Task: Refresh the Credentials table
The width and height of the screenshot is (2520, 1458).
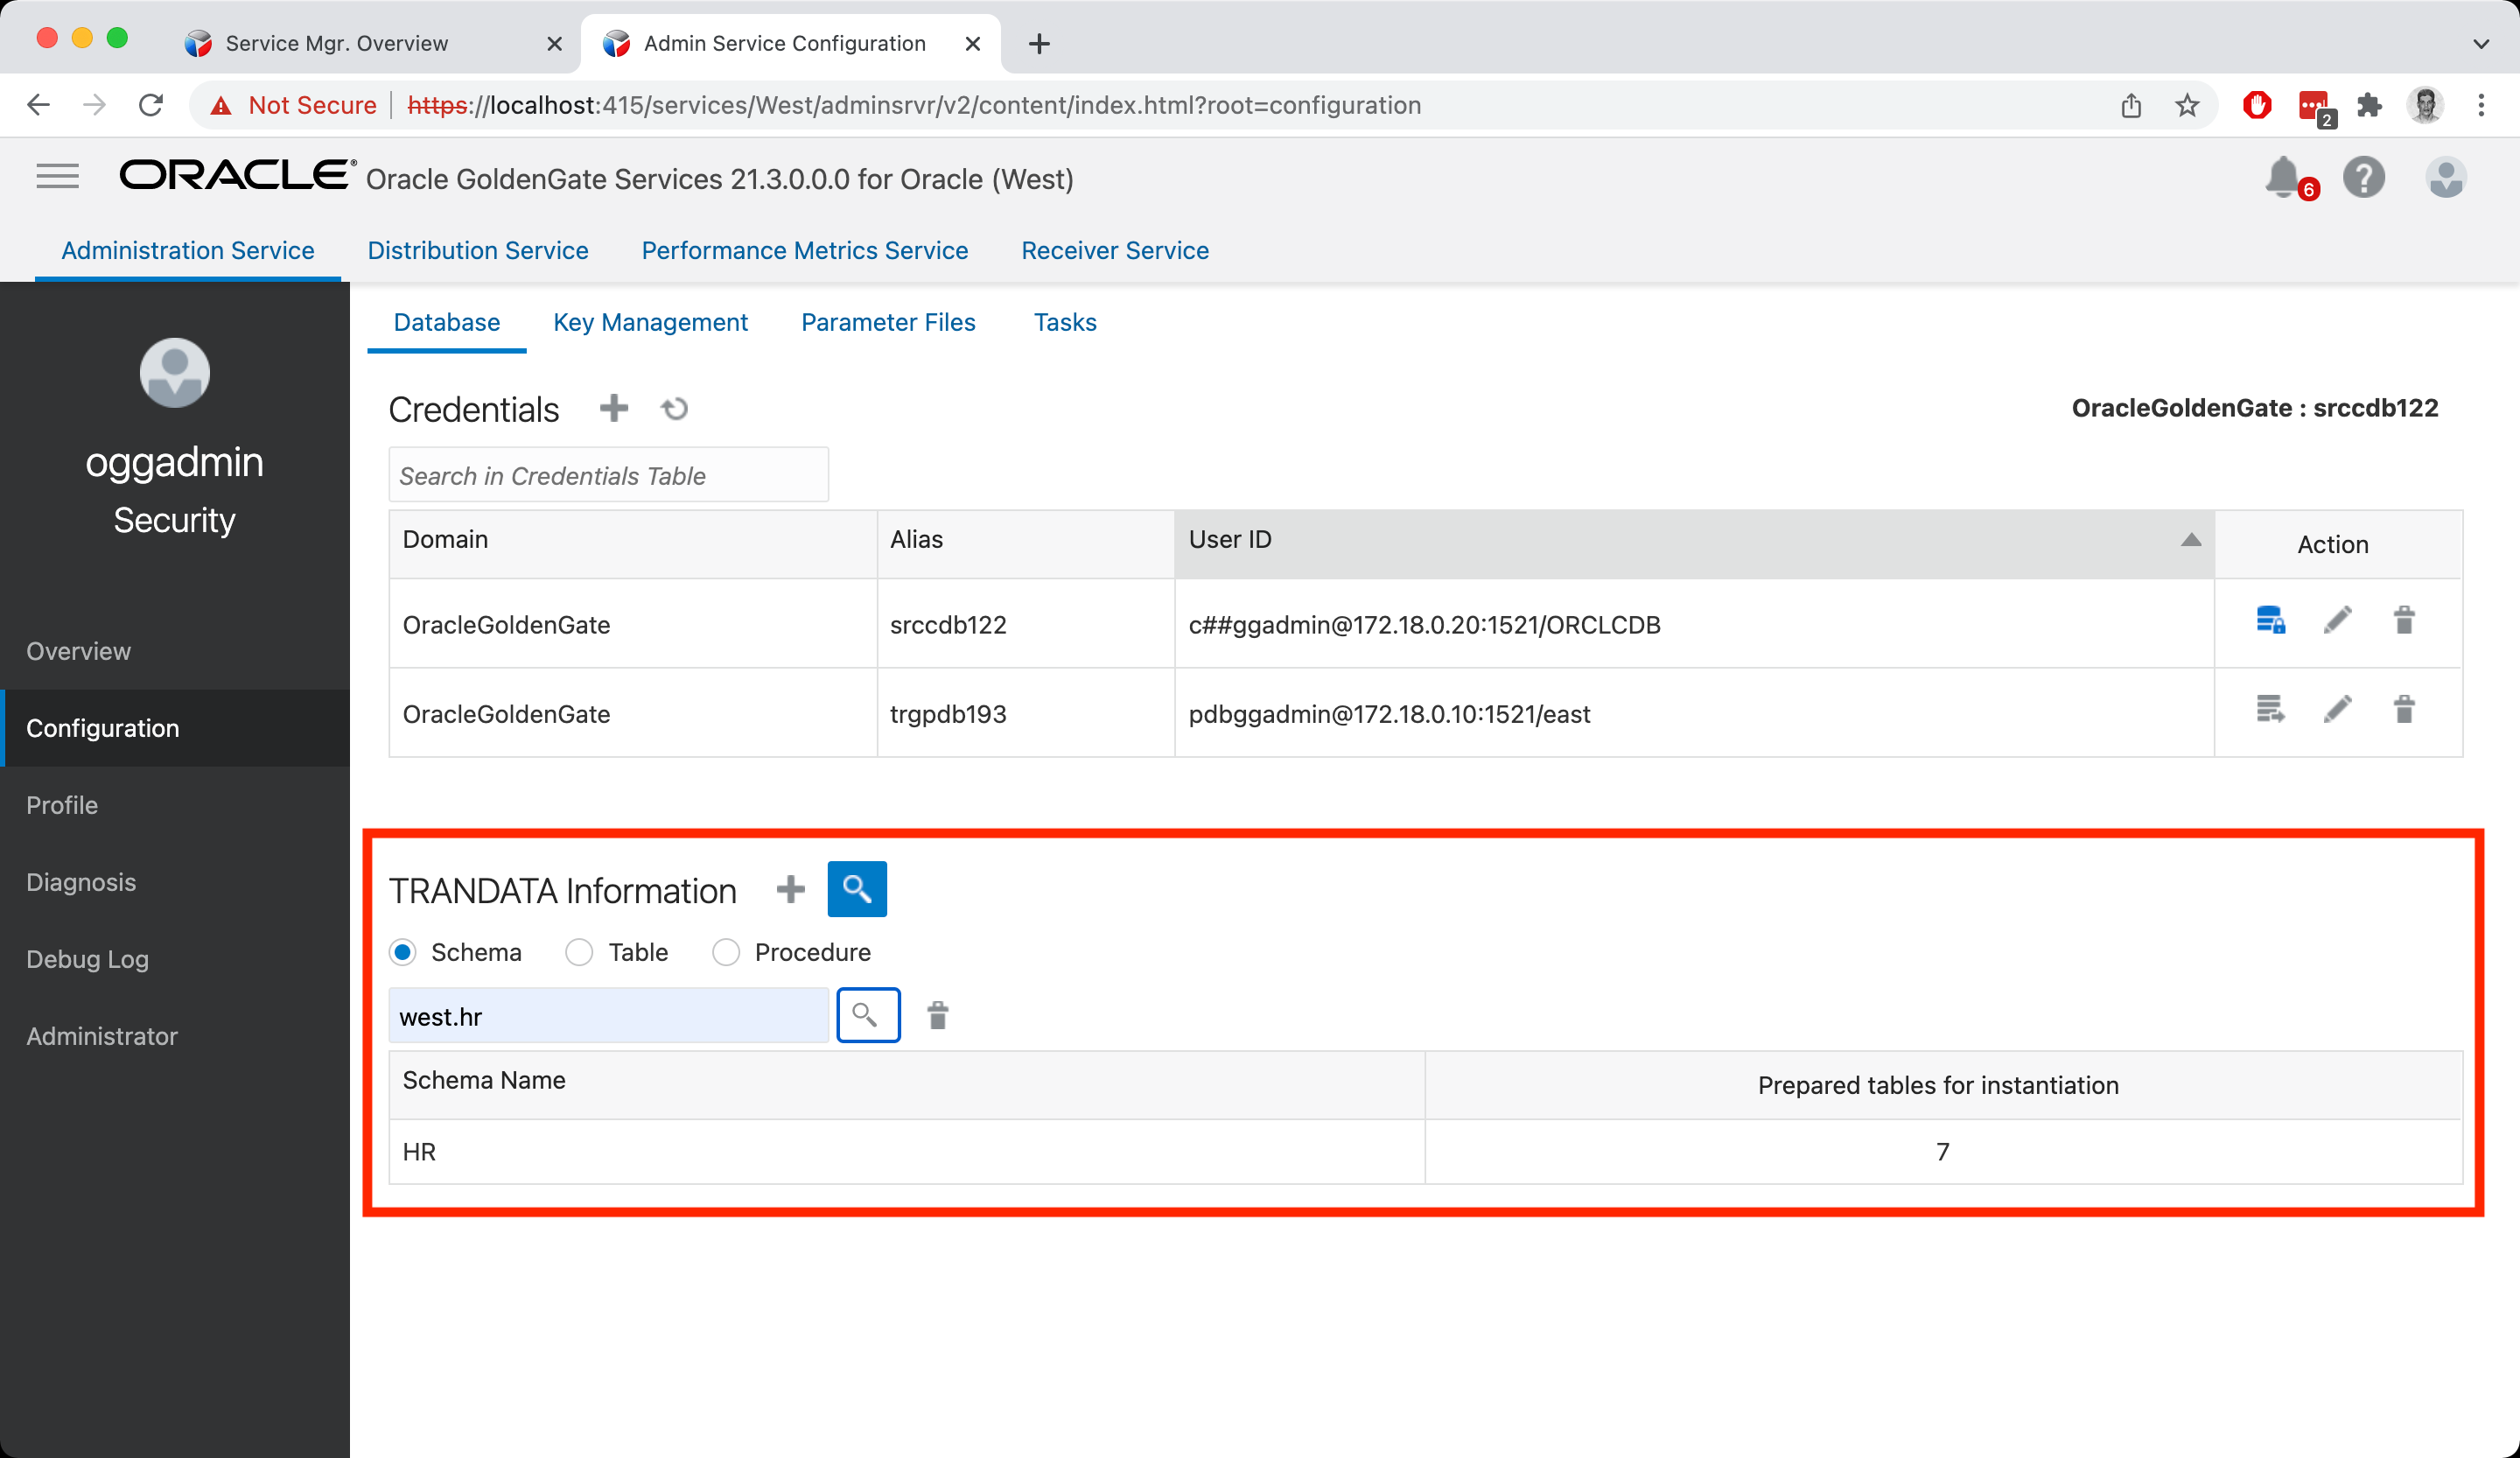Action: pyautogui.click(x=675, y=408)
